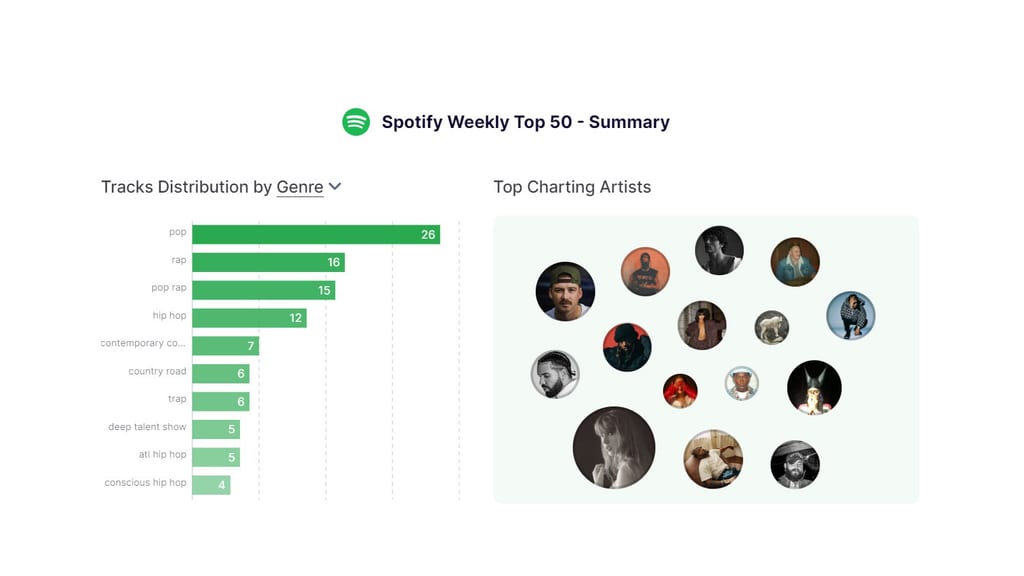Click the "pop" bar showing 26 tracks
1024x576 pixels.
click(310, 234)
